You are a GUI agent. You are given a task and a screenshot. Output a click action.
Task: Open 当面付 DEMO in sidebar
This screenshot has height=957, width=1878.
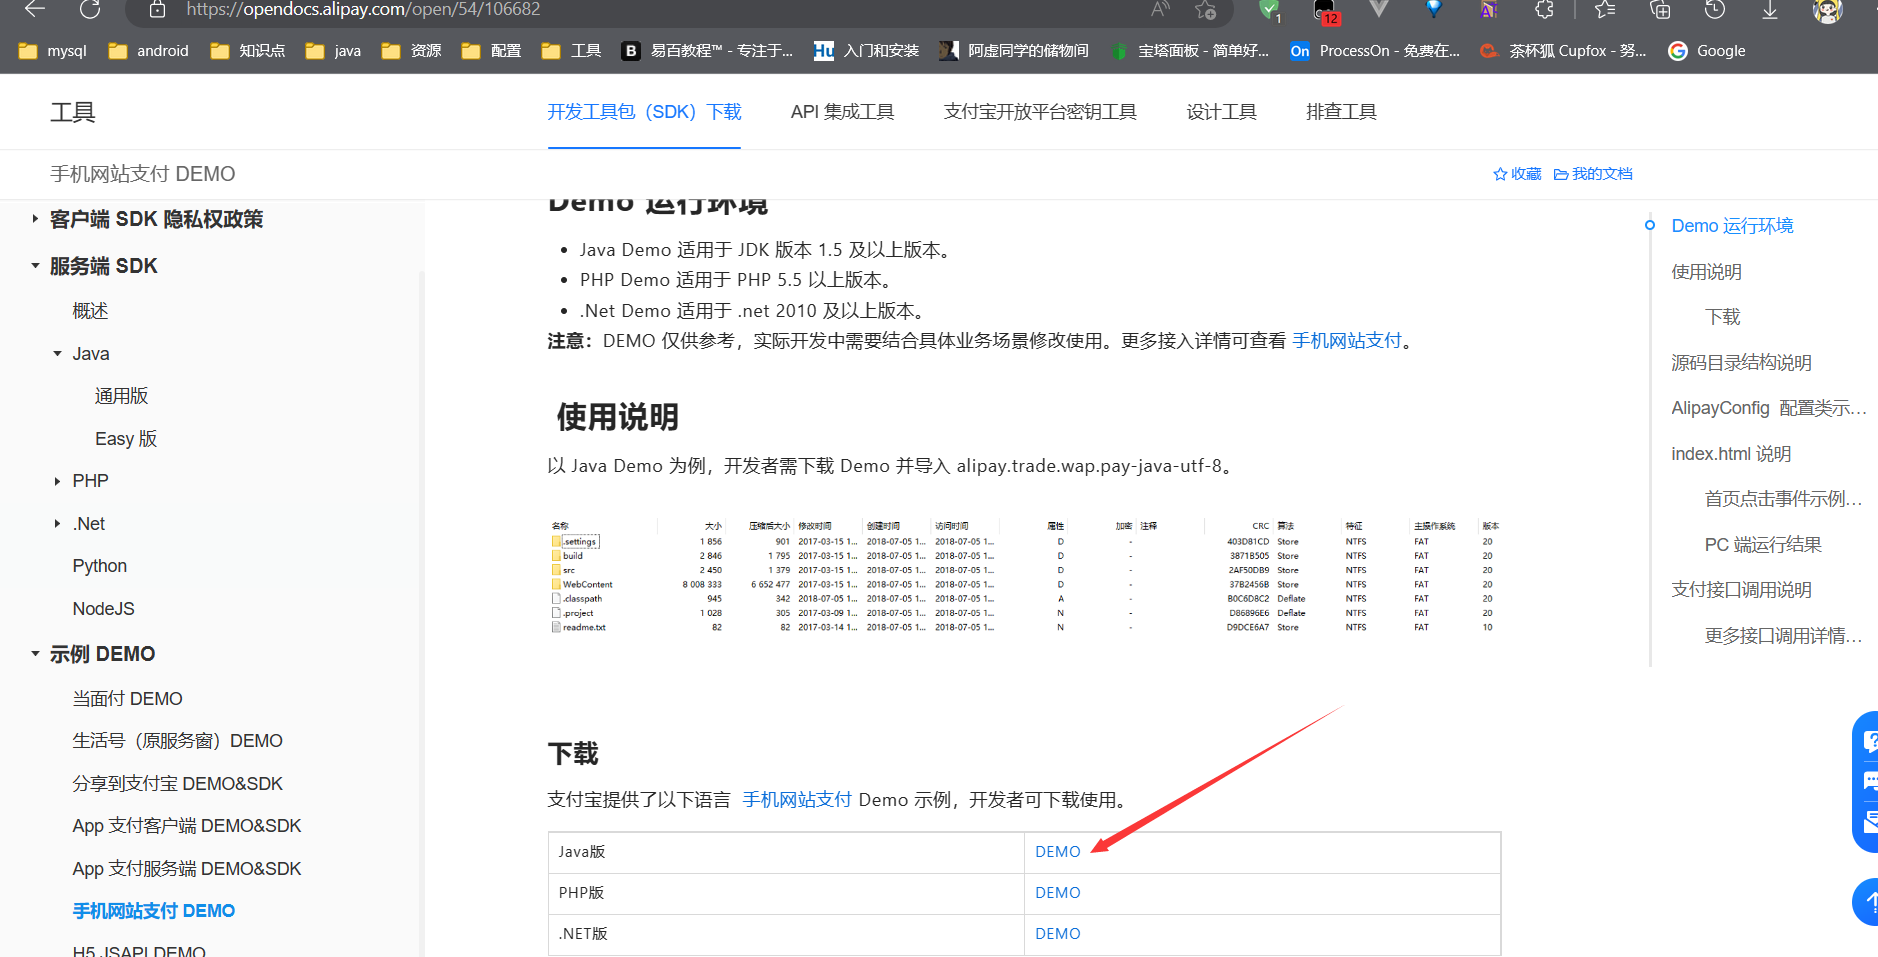pyautogui.click(x=127, y=699)
